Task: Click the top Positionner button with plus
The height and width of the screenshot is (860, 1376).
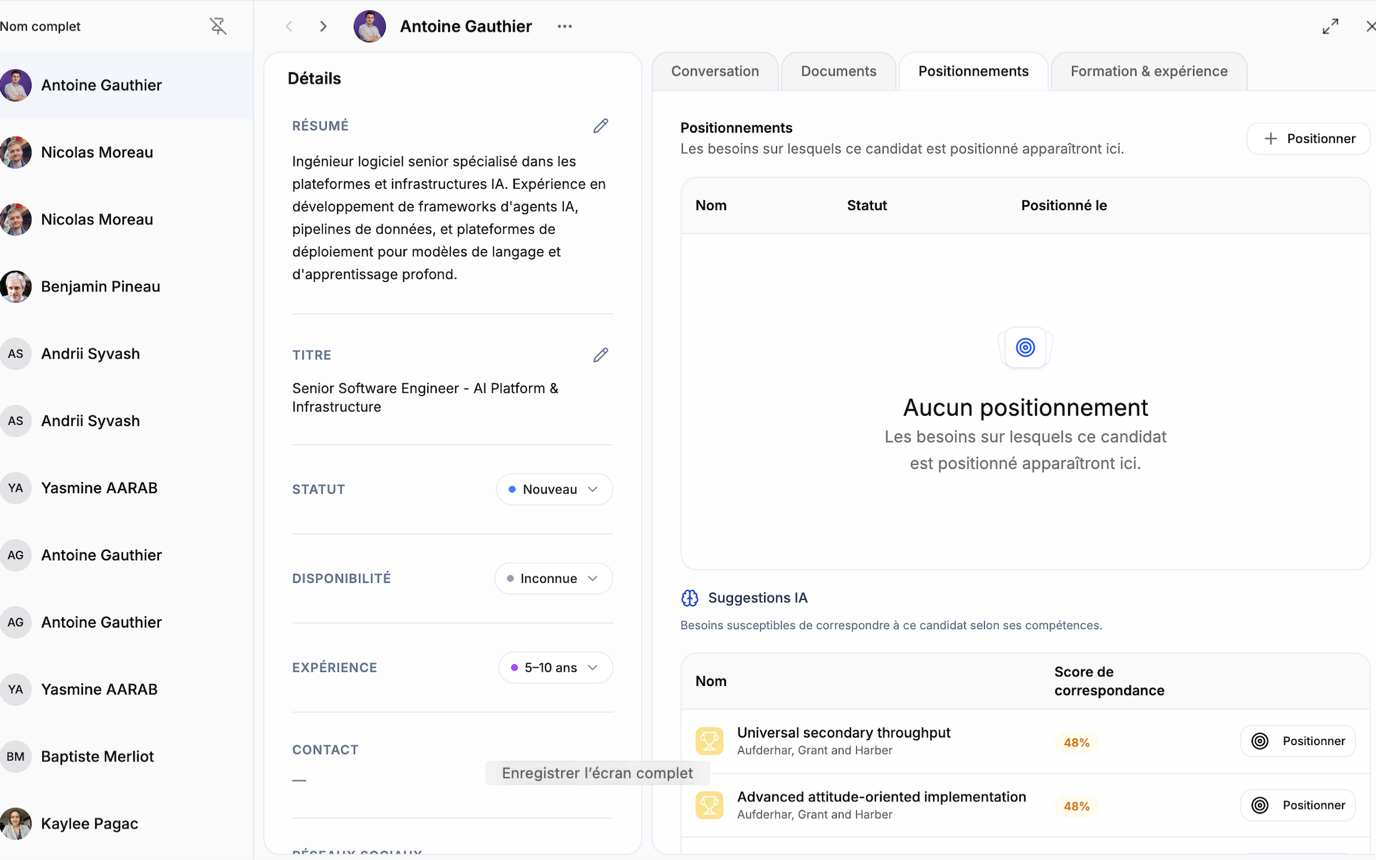Action: pos(1308,139)
